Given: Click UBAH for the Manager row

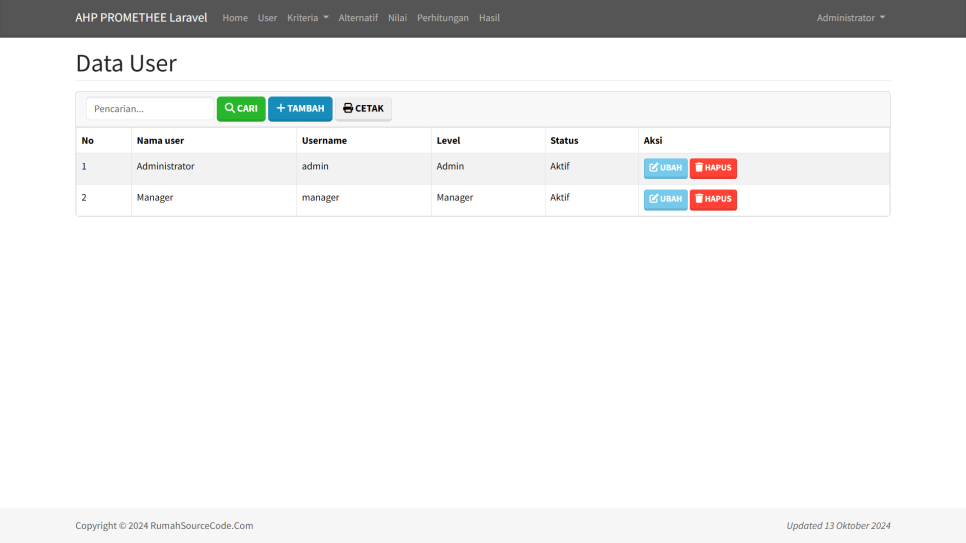Looking at the screenshot, I should pos(665,199).
